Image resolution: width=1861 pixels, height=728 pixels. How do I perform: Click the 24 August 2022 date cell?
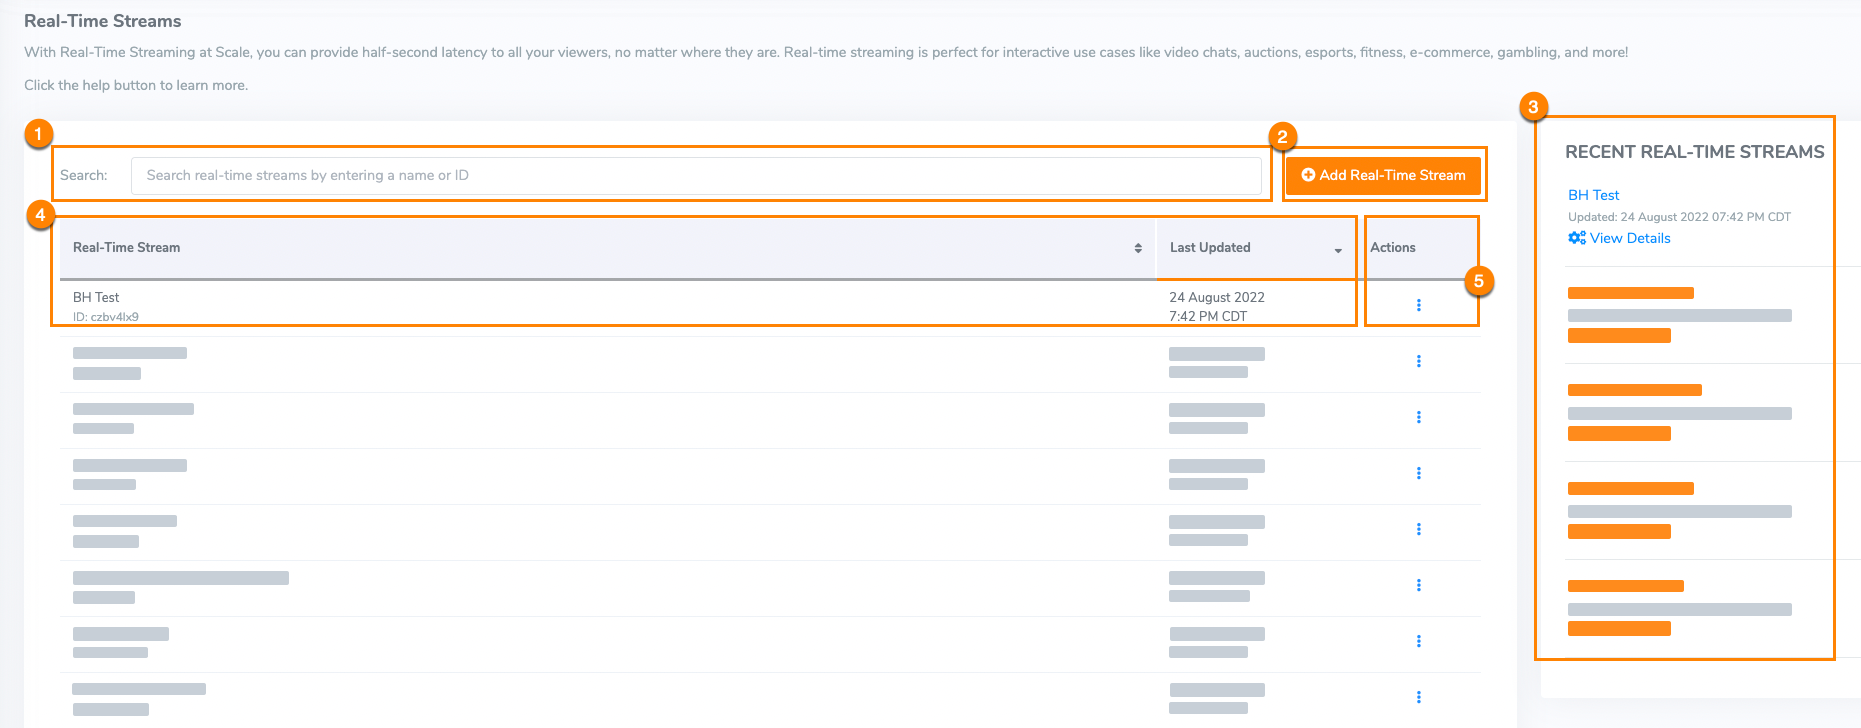point(1217,297)
